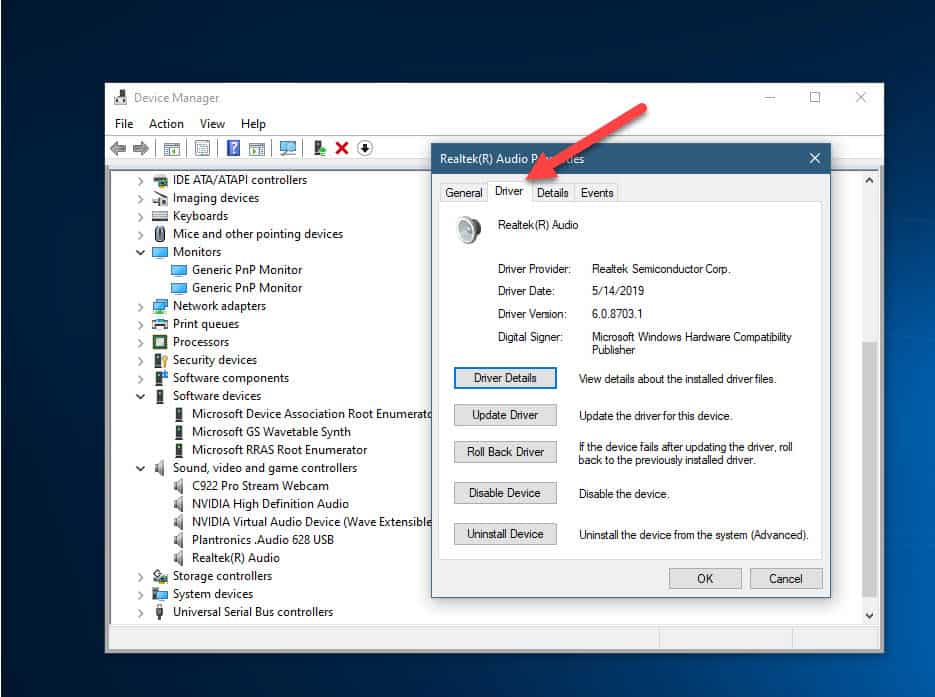
Task: Open the Help menu
Action: (253, 124)
